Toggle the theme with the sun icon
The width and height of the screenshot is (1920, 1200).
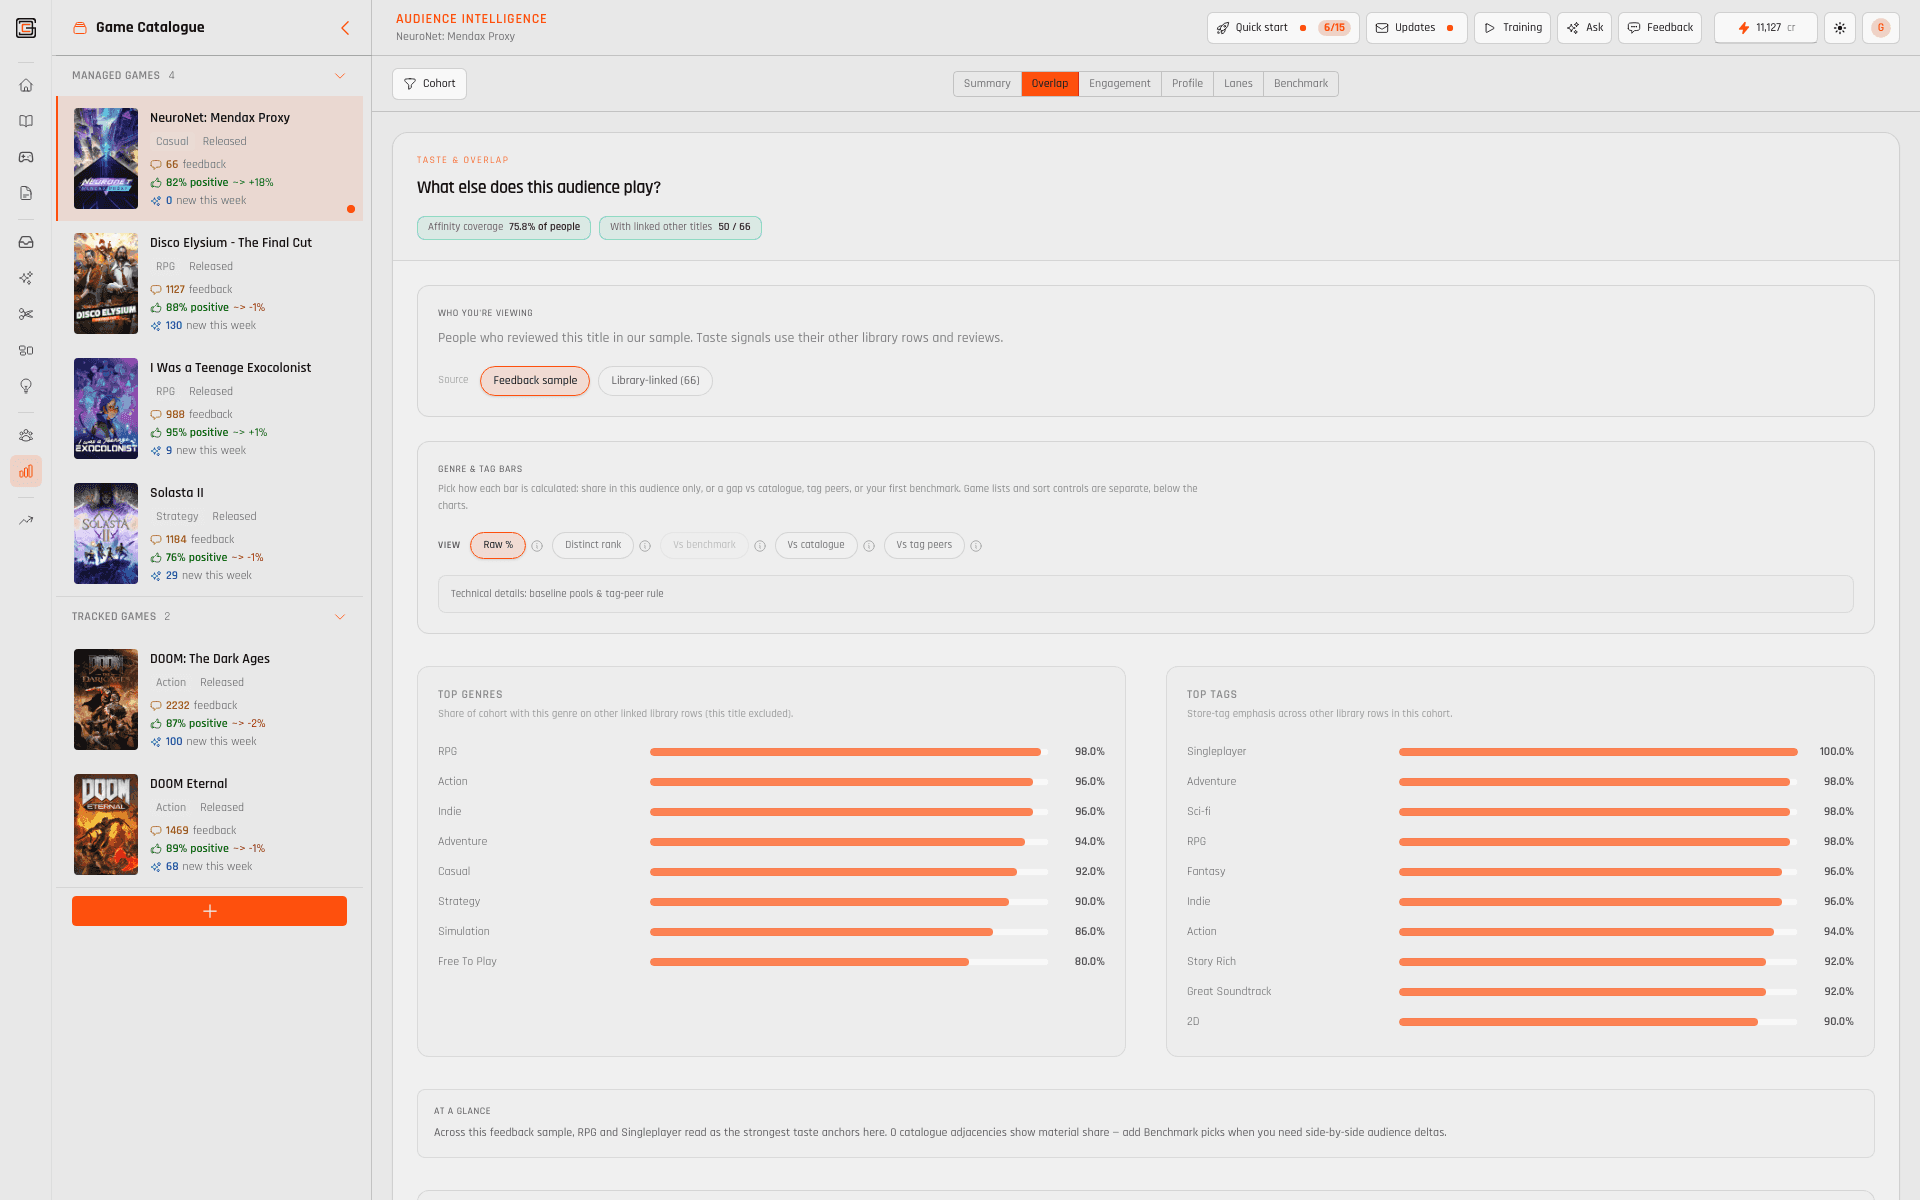point(1840,27)
